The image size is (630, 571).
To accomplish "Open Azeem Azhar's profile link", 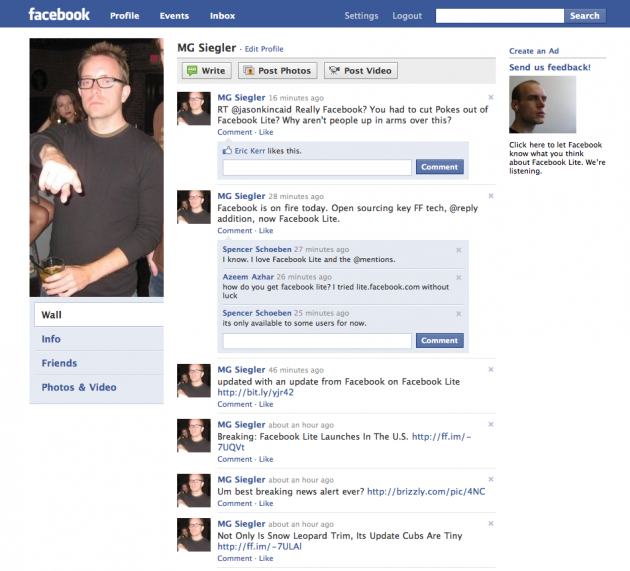I will 248,277.
